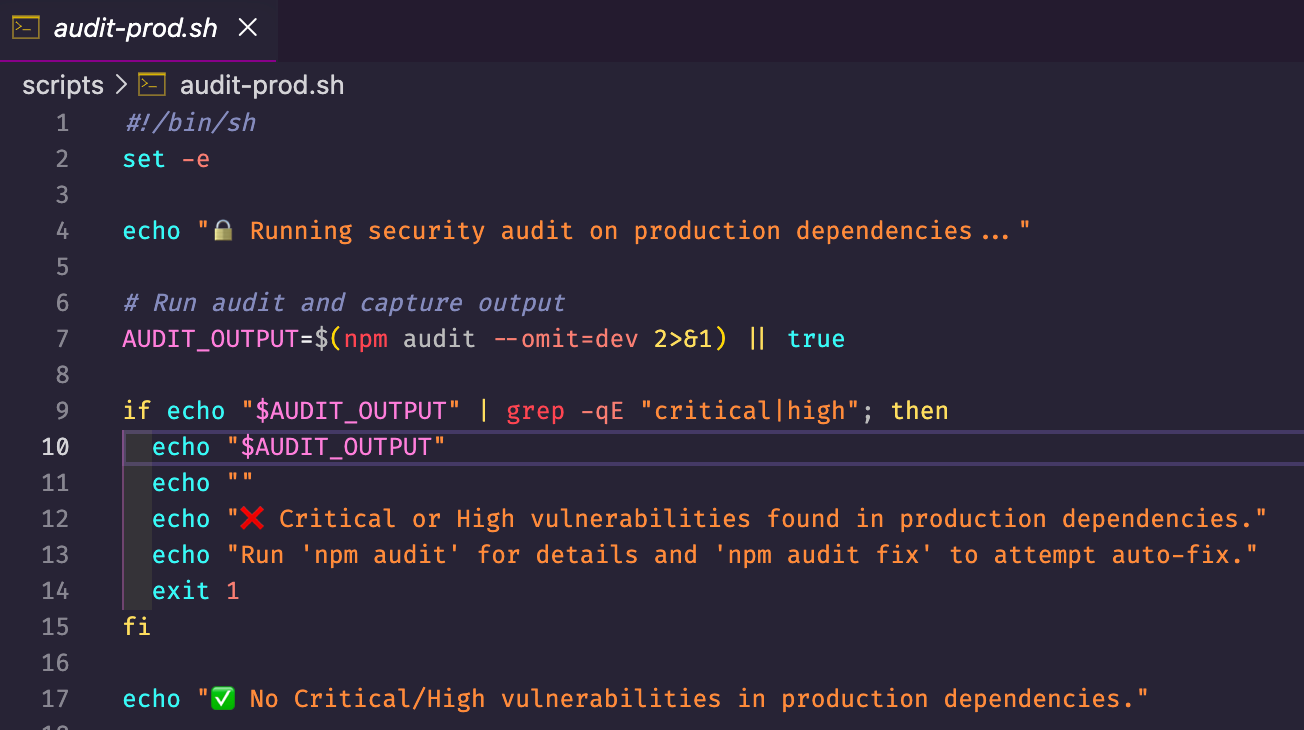
Task: Click line number 10 in the gutter
Action: [56, 447]
